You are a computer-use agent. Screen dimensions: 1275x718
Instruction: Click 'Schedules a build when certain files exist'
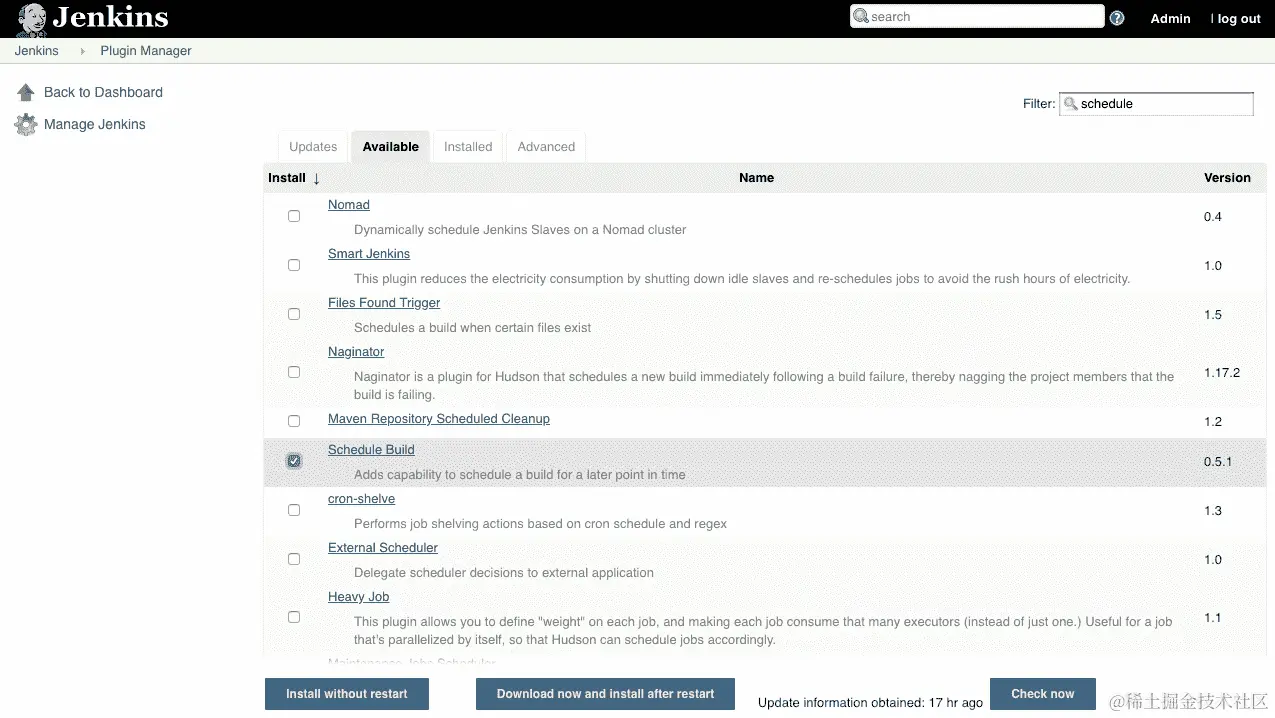click(x=472, y=328)
